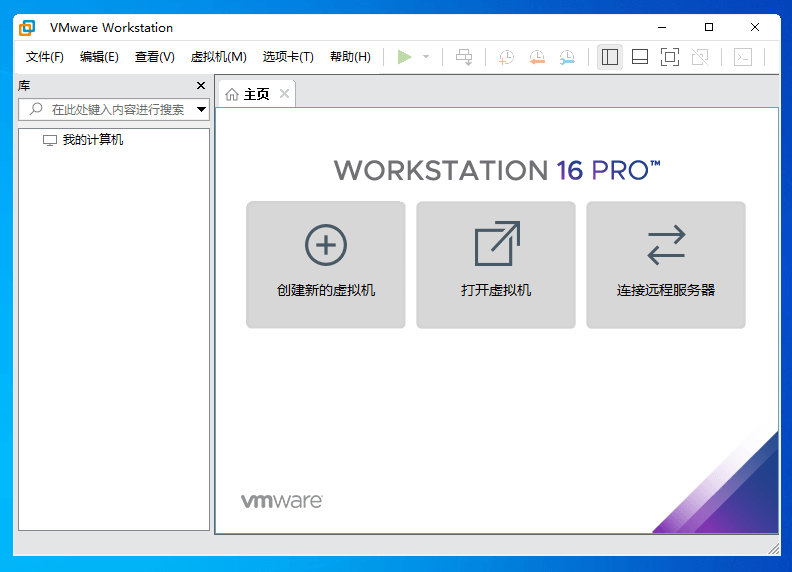Toggle the Unity mode icon
The width and height of the screenshot is (792, 572).
pyautogui.click(x=700, y=57)
